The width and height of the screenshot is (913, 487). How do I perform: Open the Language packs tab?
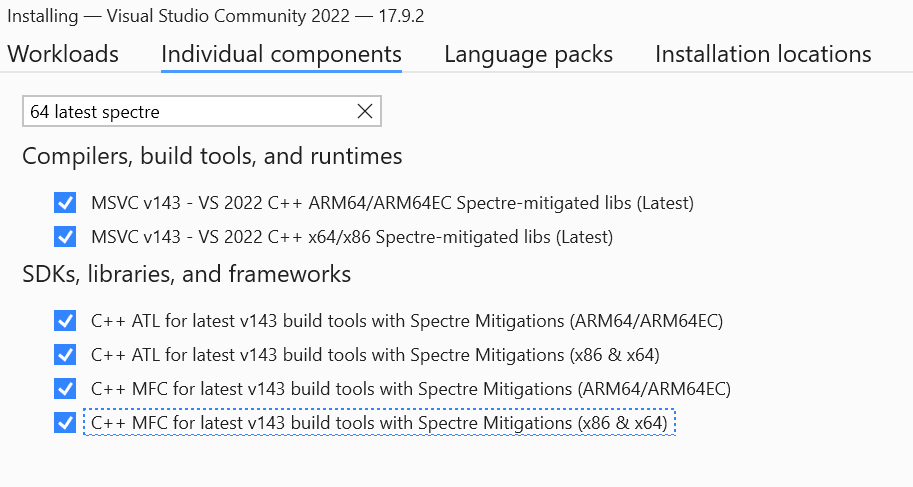tap(528, 54)
